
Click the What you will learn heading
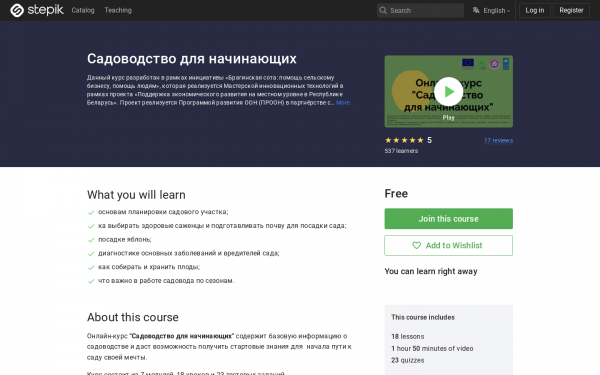pos(136,195)
